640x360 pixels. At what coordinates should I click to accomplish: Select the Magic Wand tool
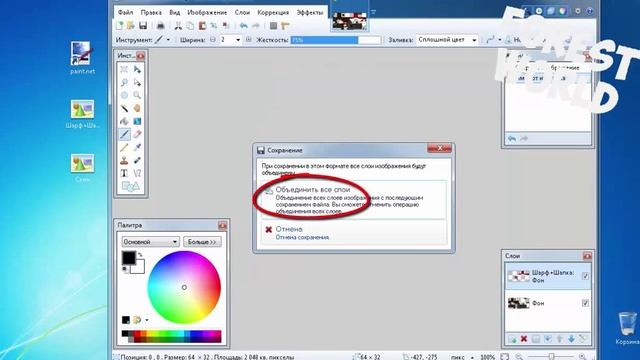coord(124,108)
